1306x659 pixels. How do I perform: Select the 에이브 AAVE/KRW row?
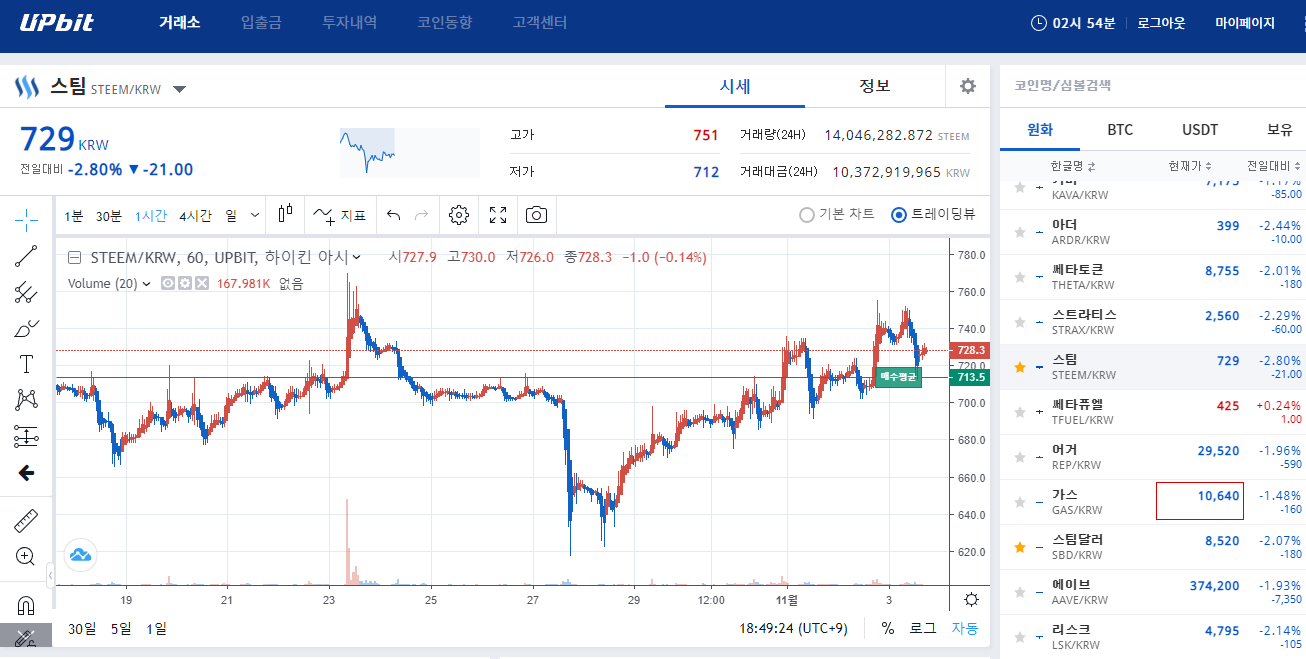[x=1153, y=592]
